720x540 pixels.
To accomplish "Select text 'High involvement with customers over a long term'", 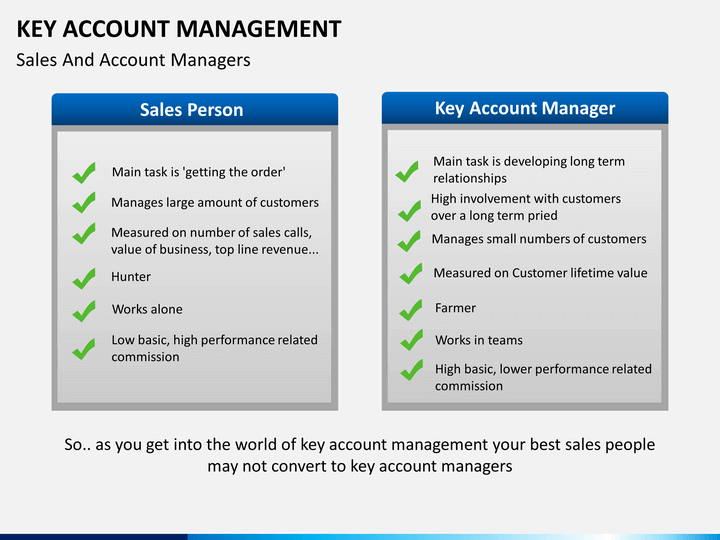I will pyautogui.click(x=526, y=207).
